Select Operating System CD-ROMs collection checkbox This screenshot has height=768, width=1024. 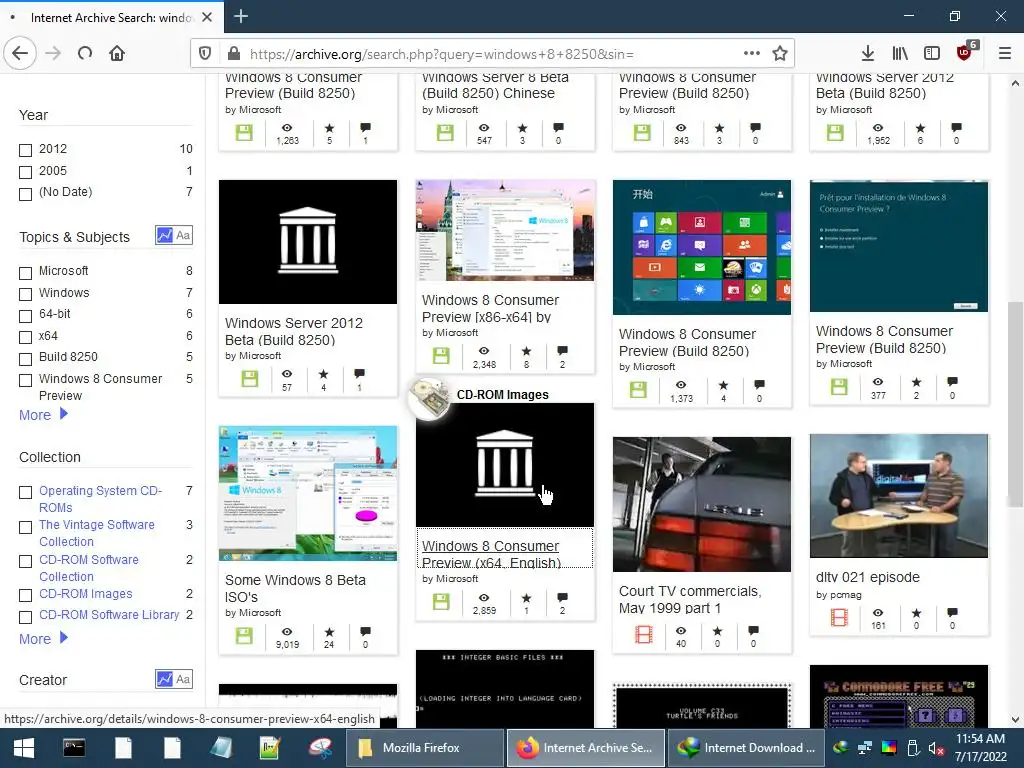tap(25, 492)
